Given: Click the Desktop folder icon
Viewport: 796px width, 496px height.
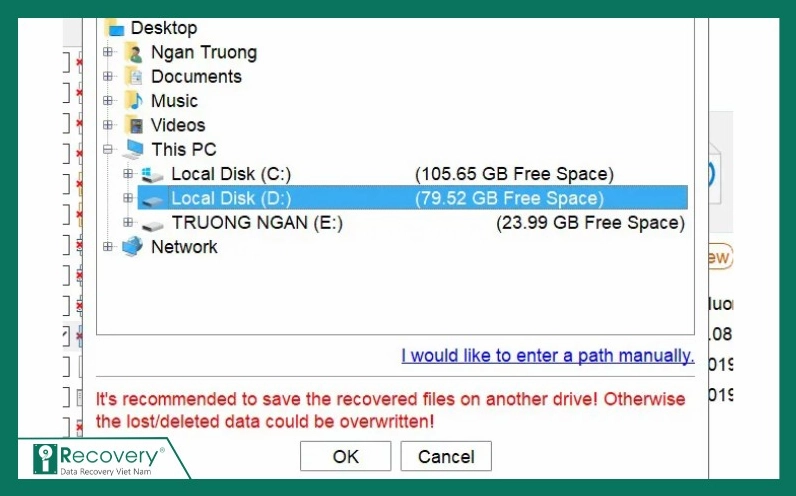Looking at the screenshot, I should tap(115, 29).
